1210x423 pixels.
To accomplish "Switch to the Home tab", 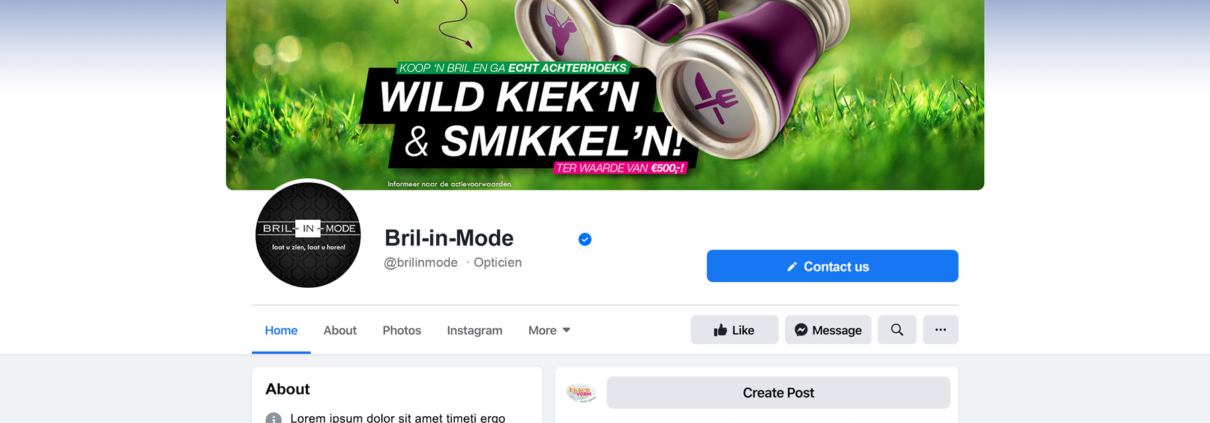I will point(281,330).
